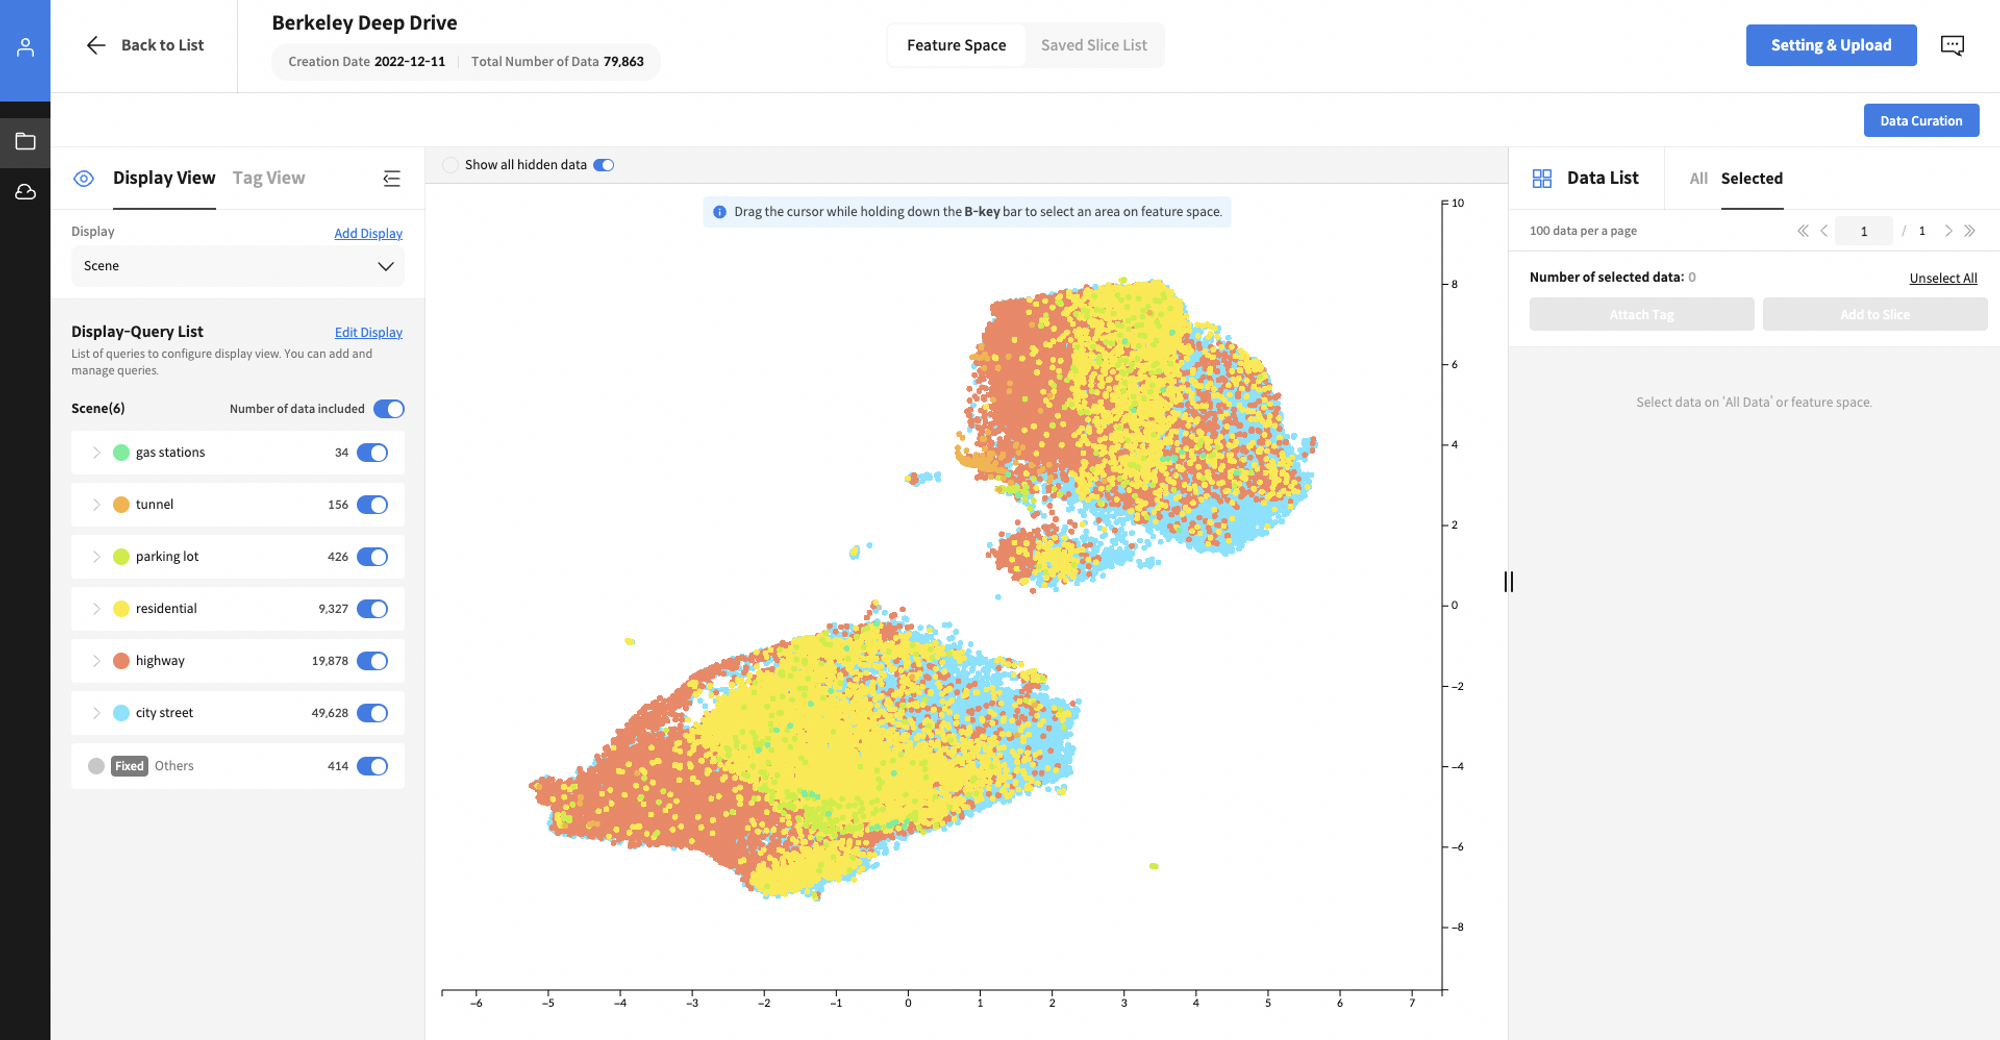Open the Scene display dropdown
The height and width of the screenshot is (1040, 2000).
[238, 266]
